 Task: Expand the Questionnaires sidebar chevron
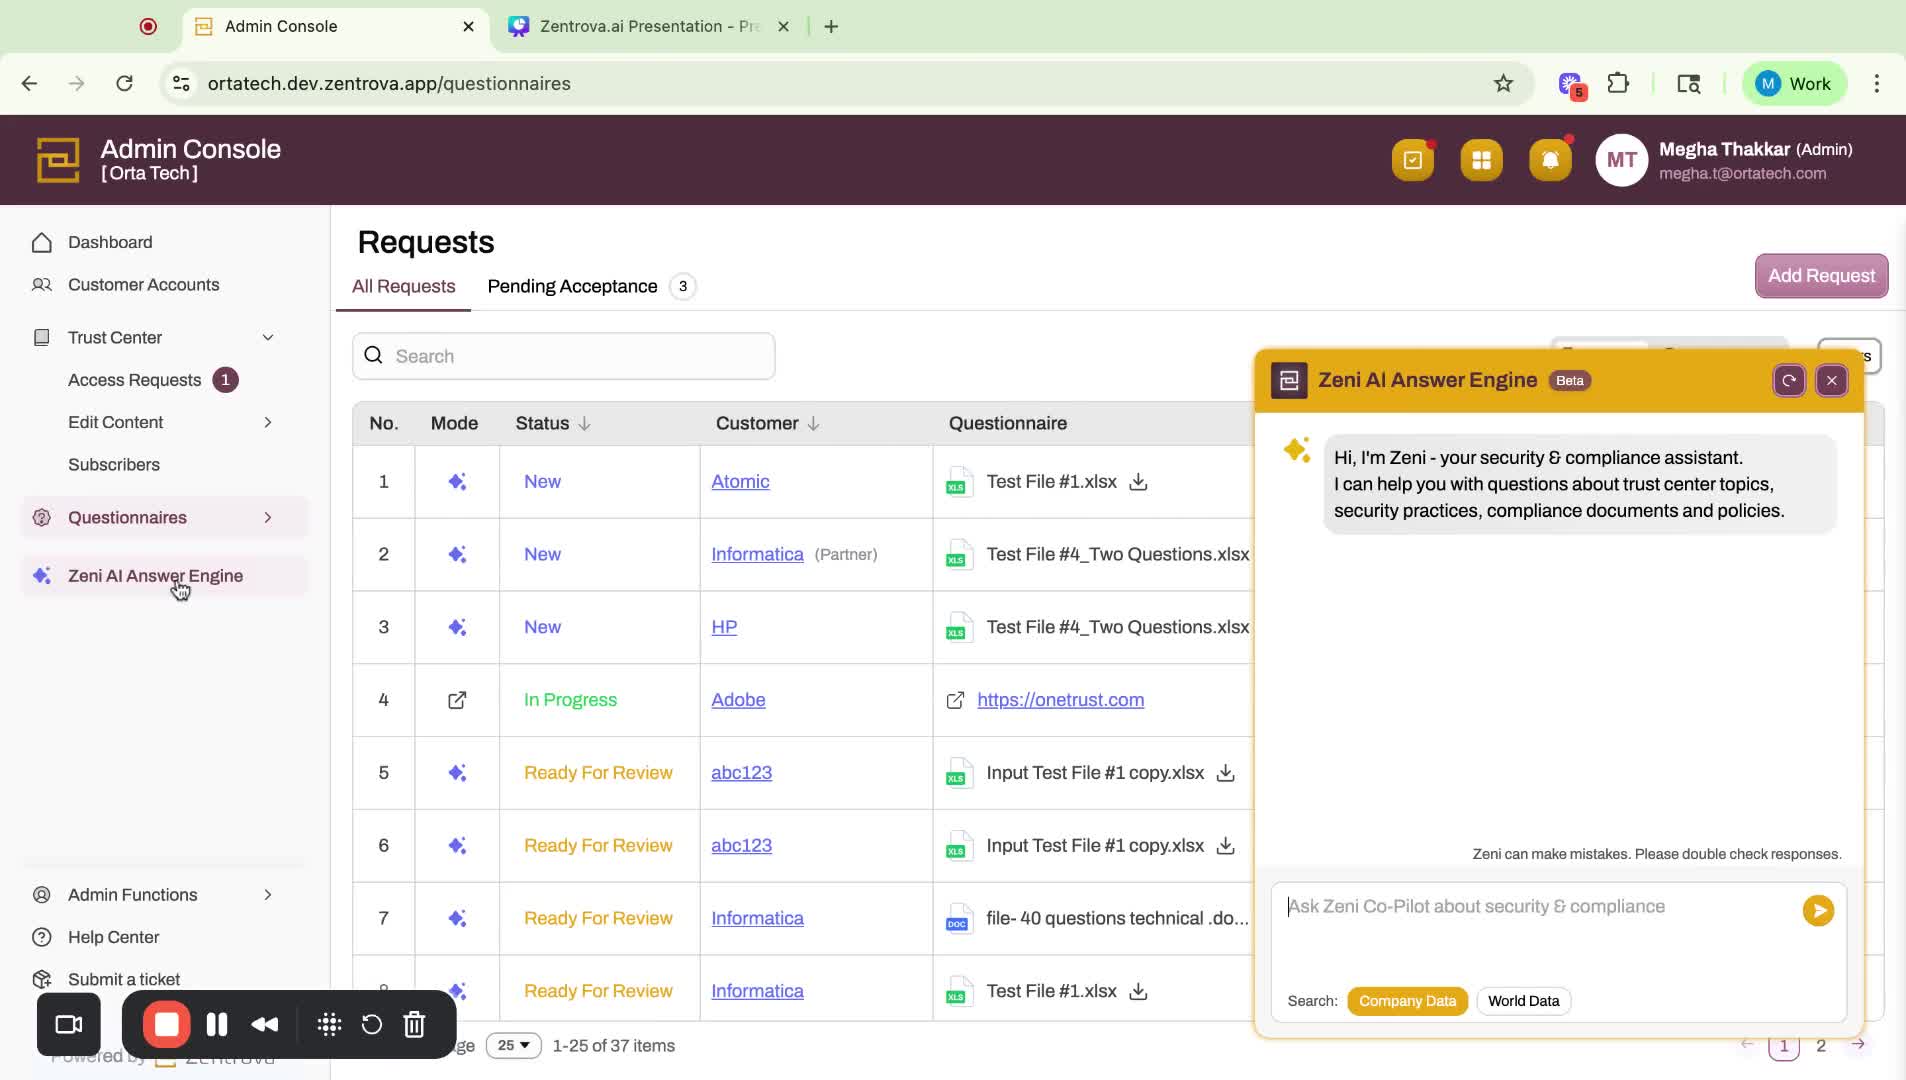pos(268,518)
